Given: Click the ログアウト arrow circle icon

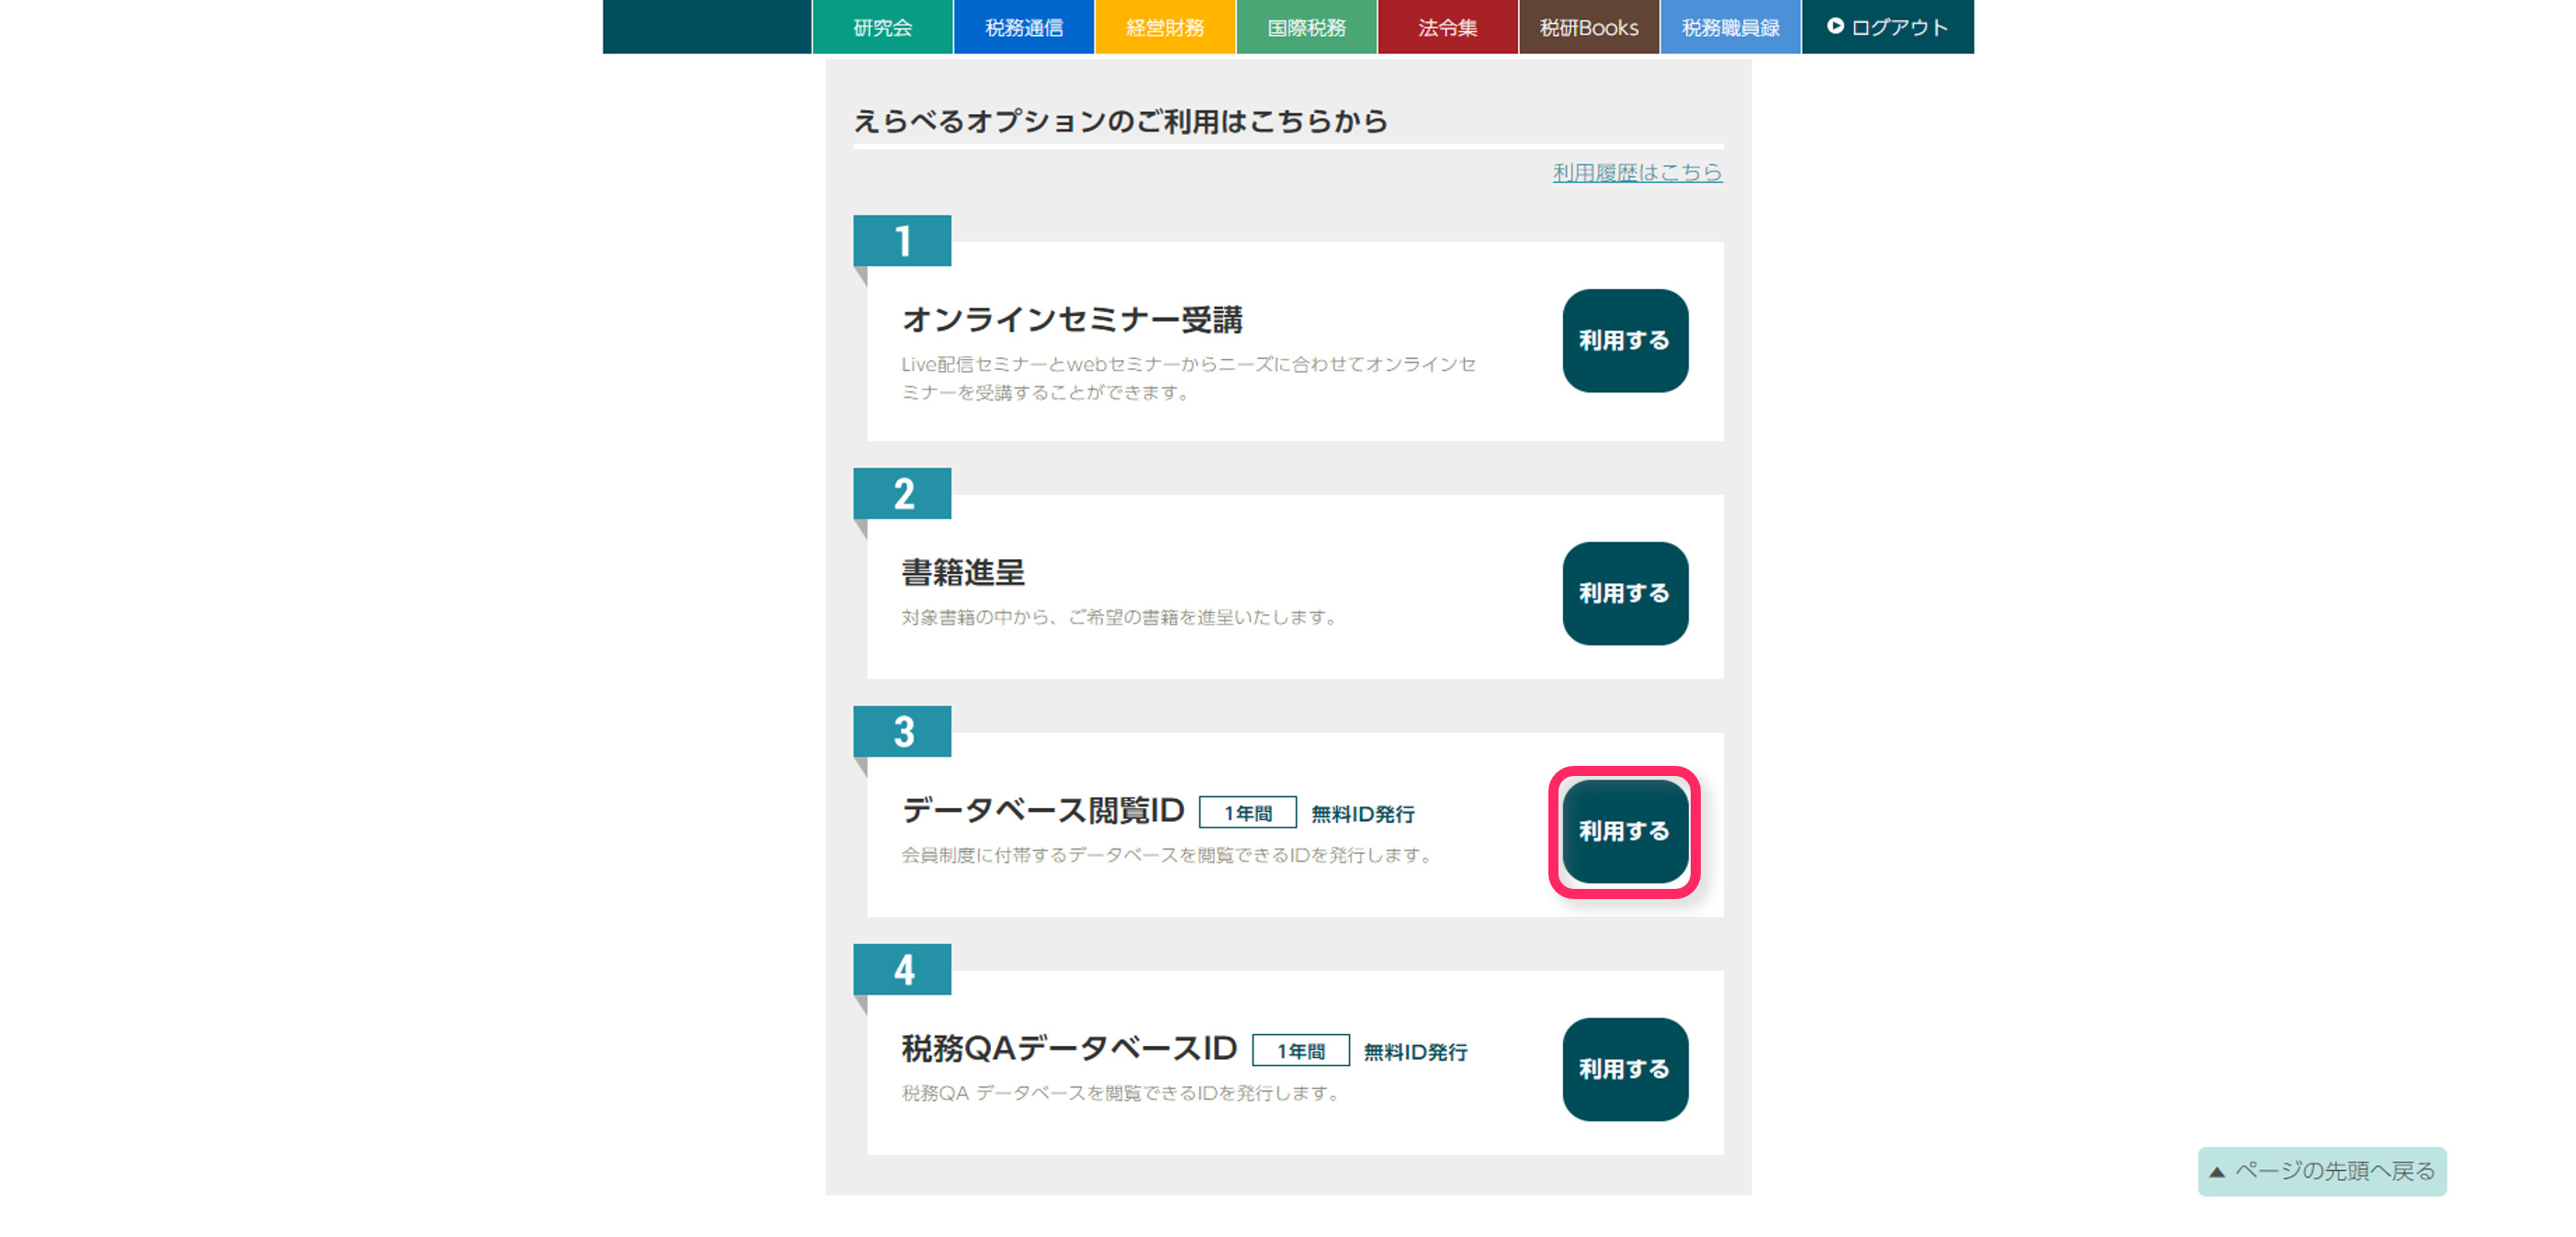Looking at the screenshot, I should click(1835, 26).
